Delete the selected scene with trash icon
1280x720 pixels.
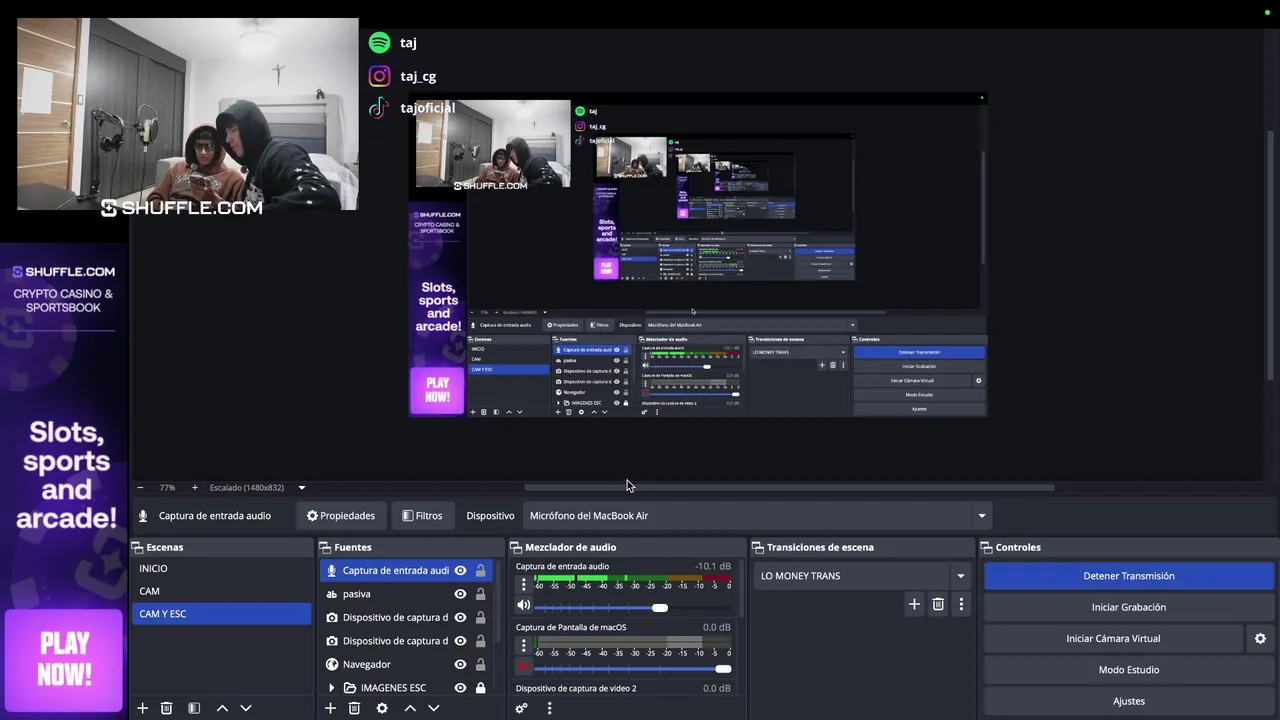[167, 708]
